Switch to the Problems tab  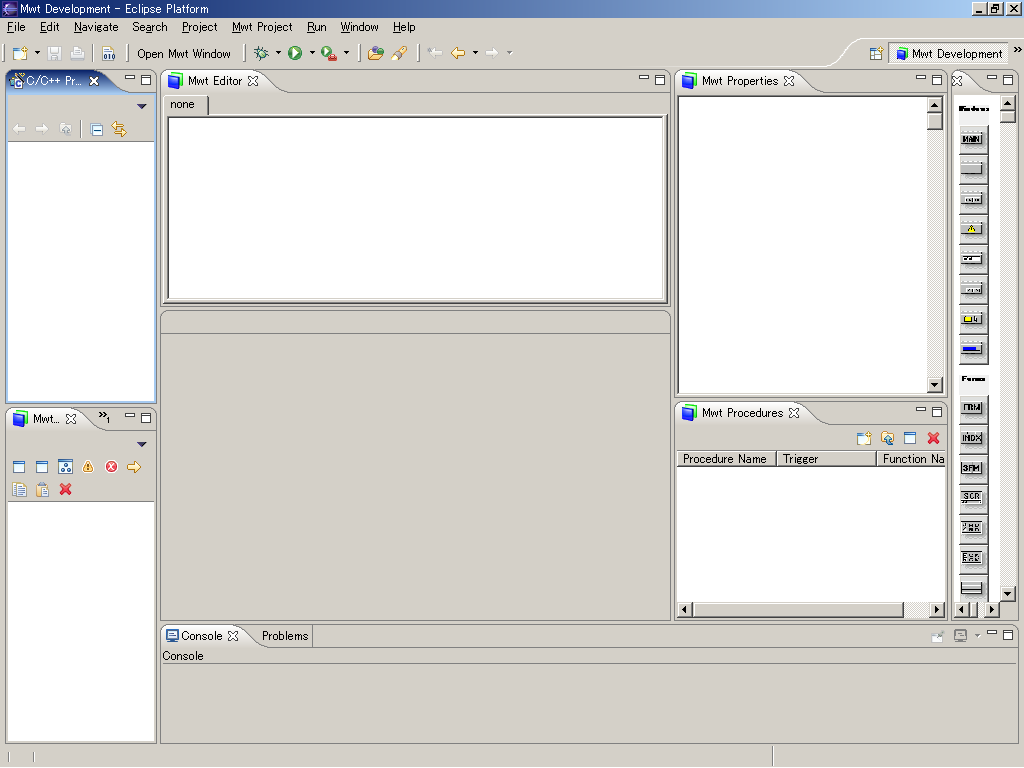(285, 635)
